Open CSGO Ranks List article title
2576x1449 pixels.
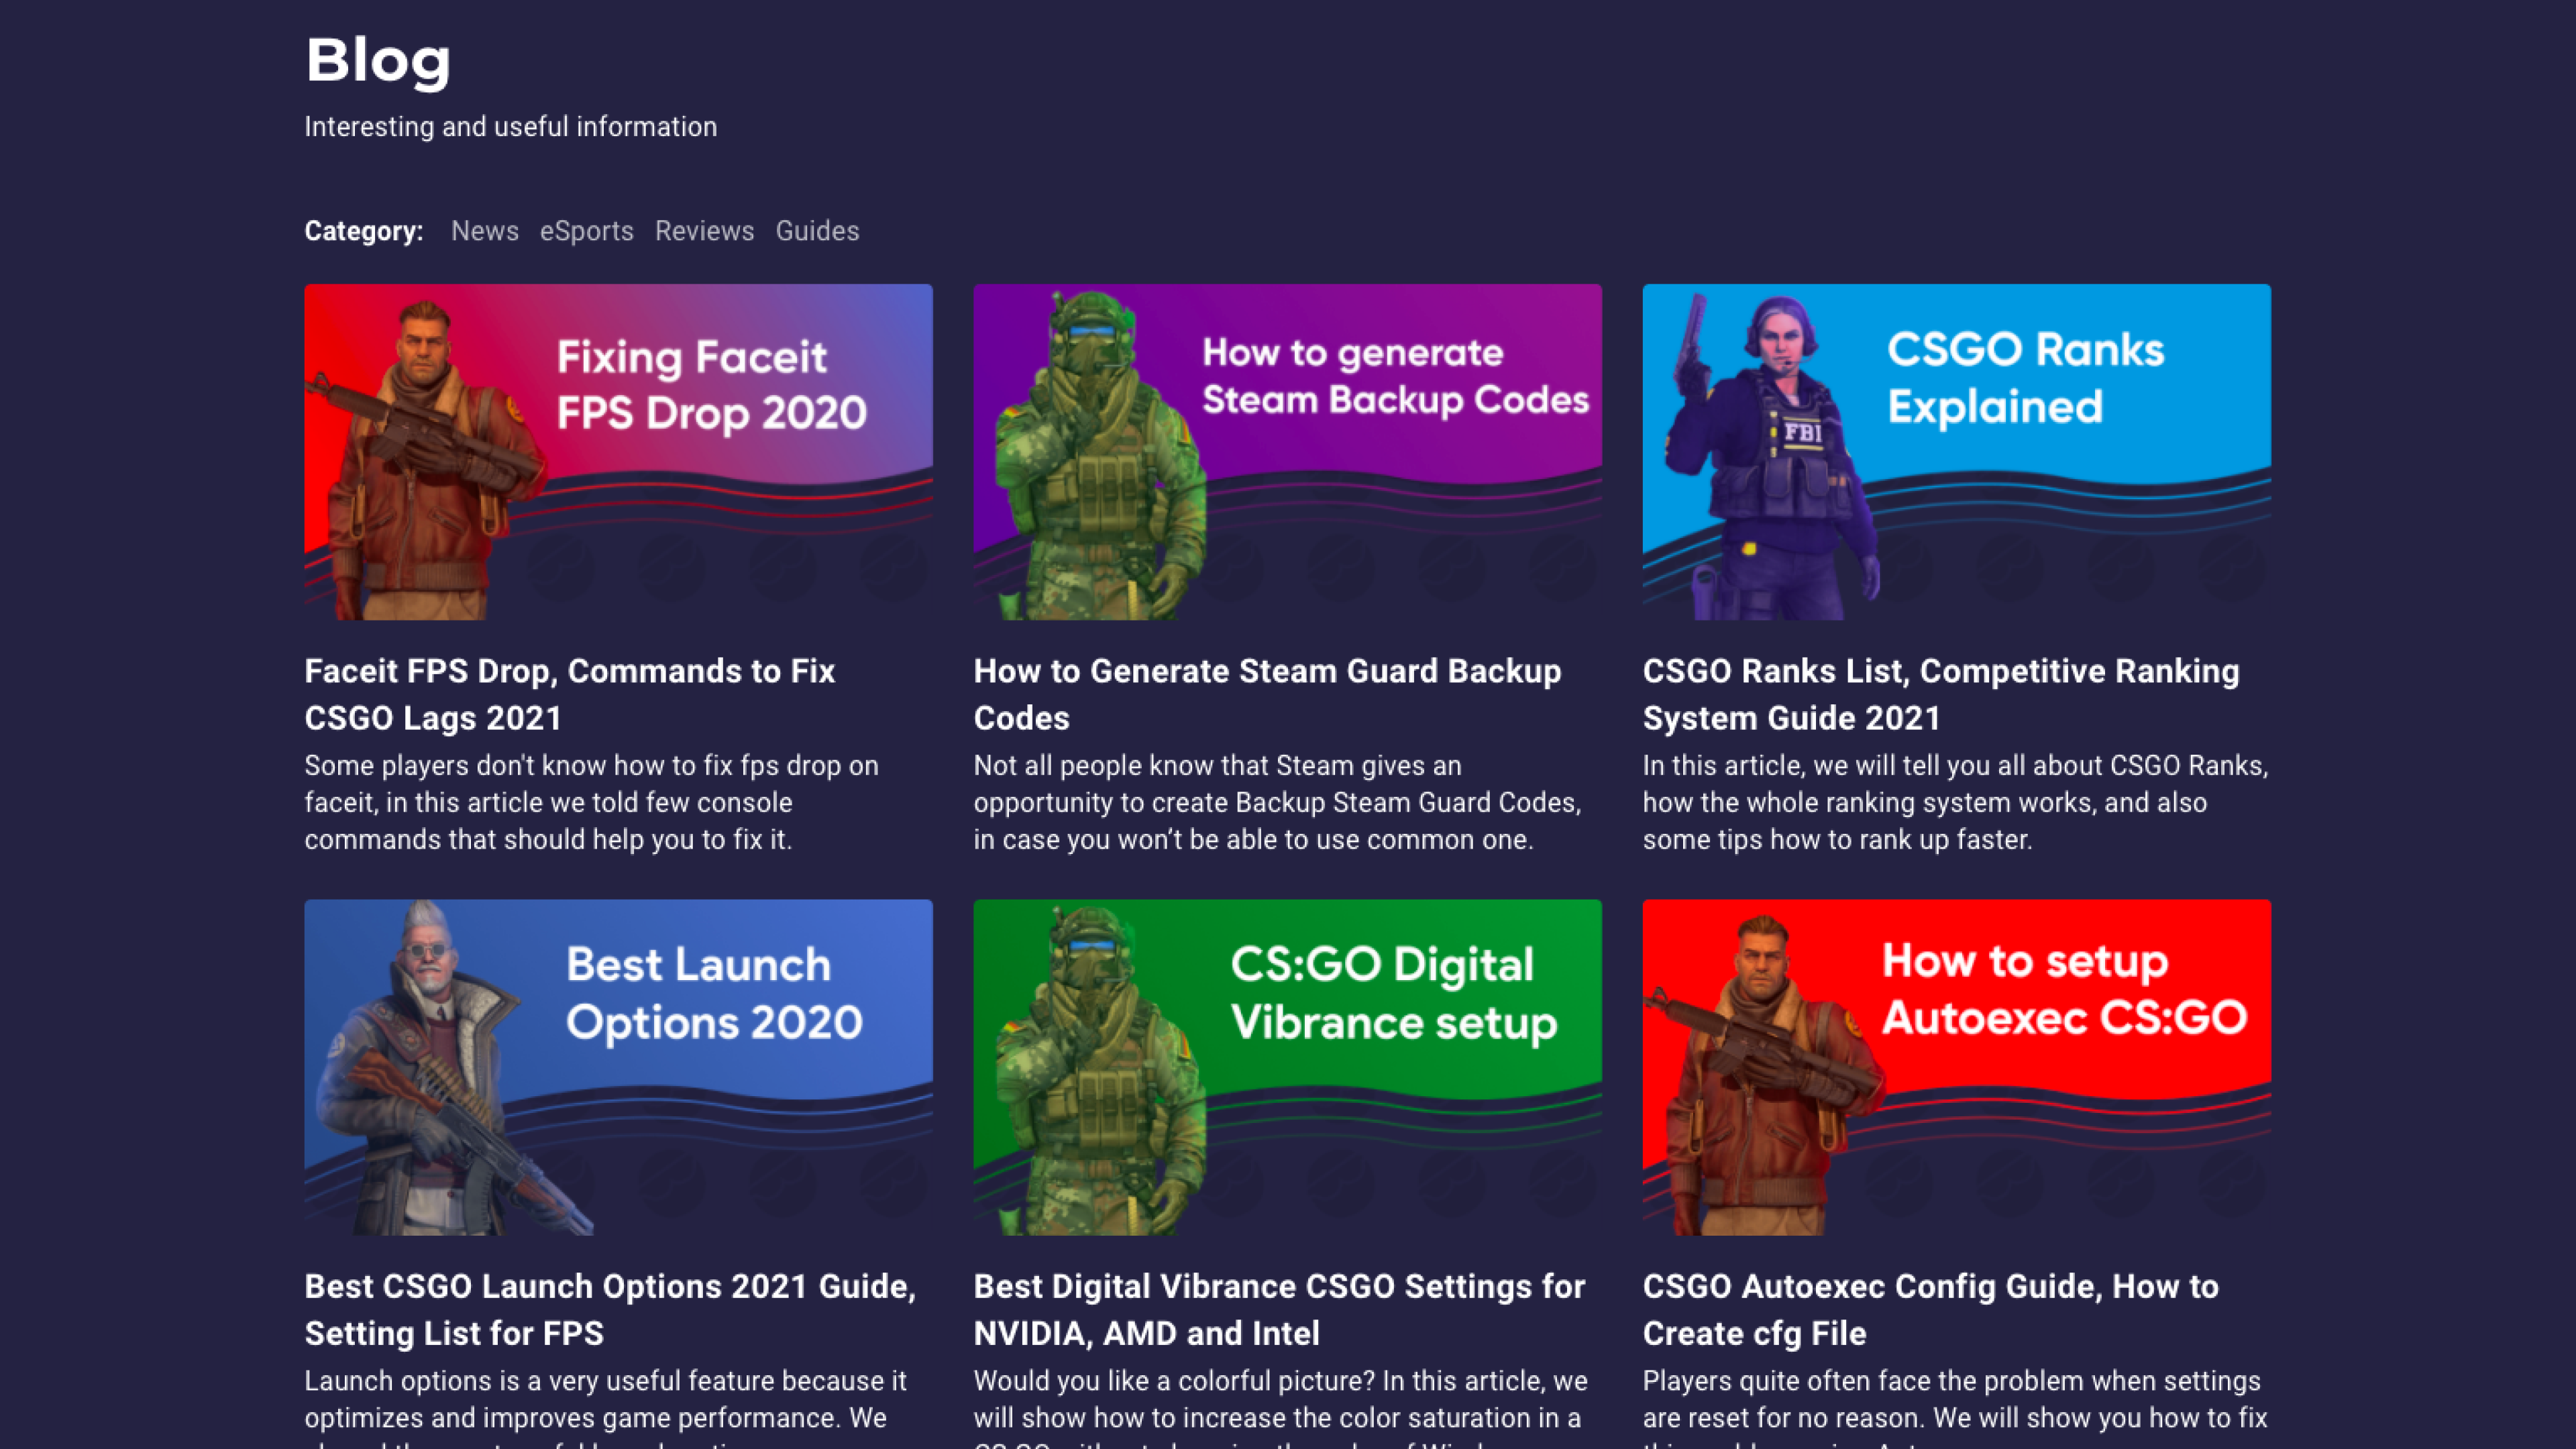(1940, 694)
